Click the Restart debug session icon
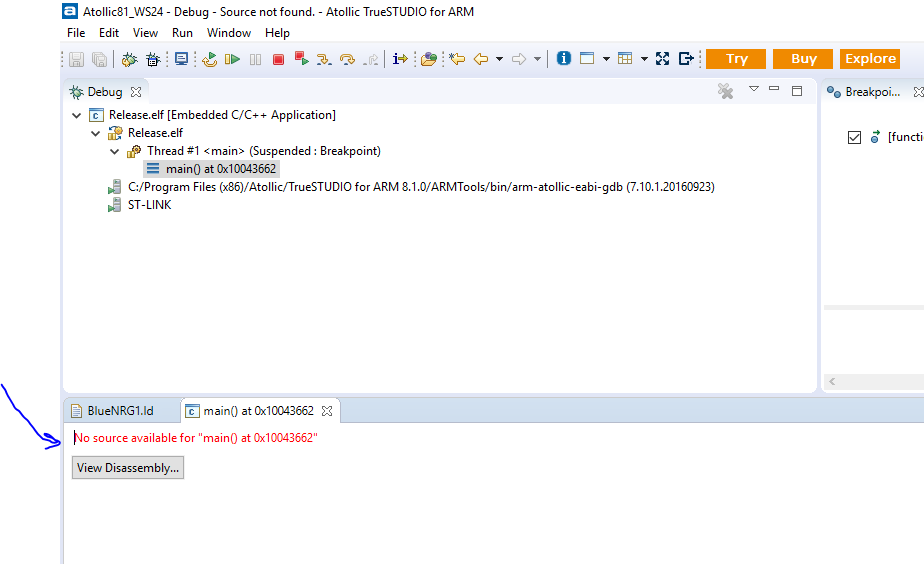The height and width of the screenshot is (564, 924). tap(209, 59)
